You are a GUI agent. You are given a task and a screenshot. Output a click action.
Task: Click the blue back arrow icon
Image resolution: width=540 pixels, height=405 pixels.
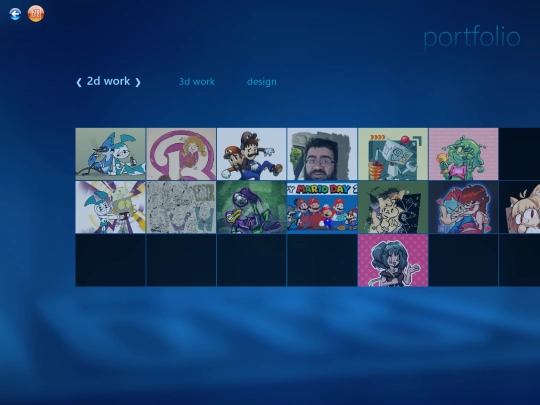[x=15, y=14]
